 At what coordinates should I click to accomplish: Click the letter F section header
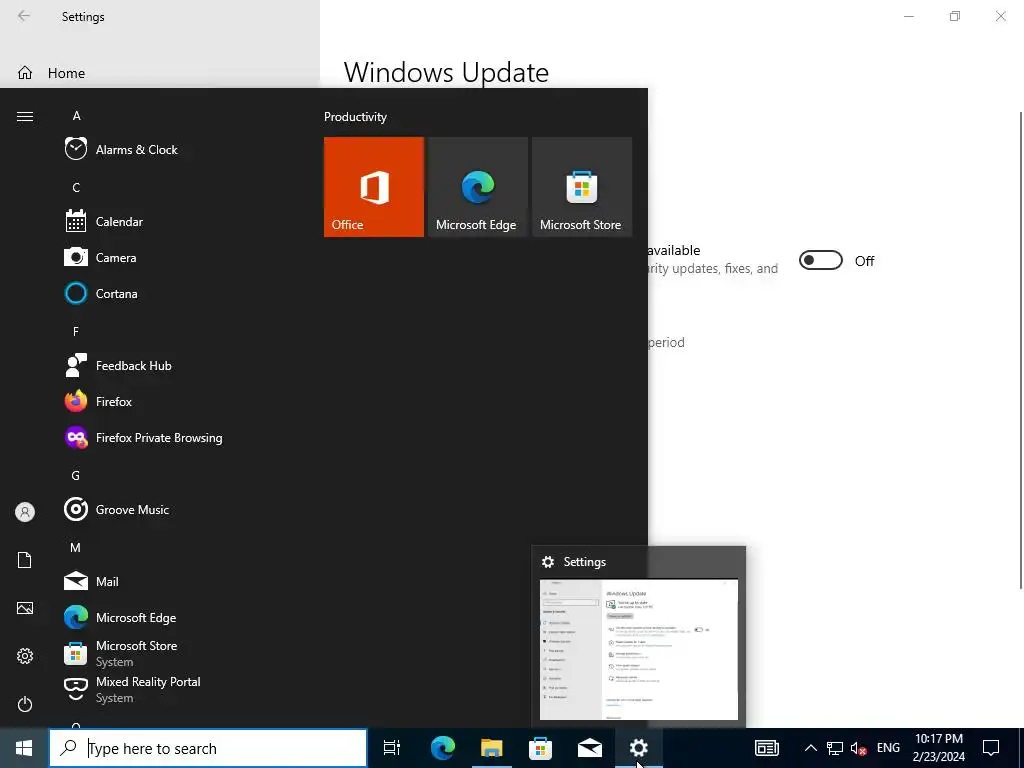tap(76, 331)
